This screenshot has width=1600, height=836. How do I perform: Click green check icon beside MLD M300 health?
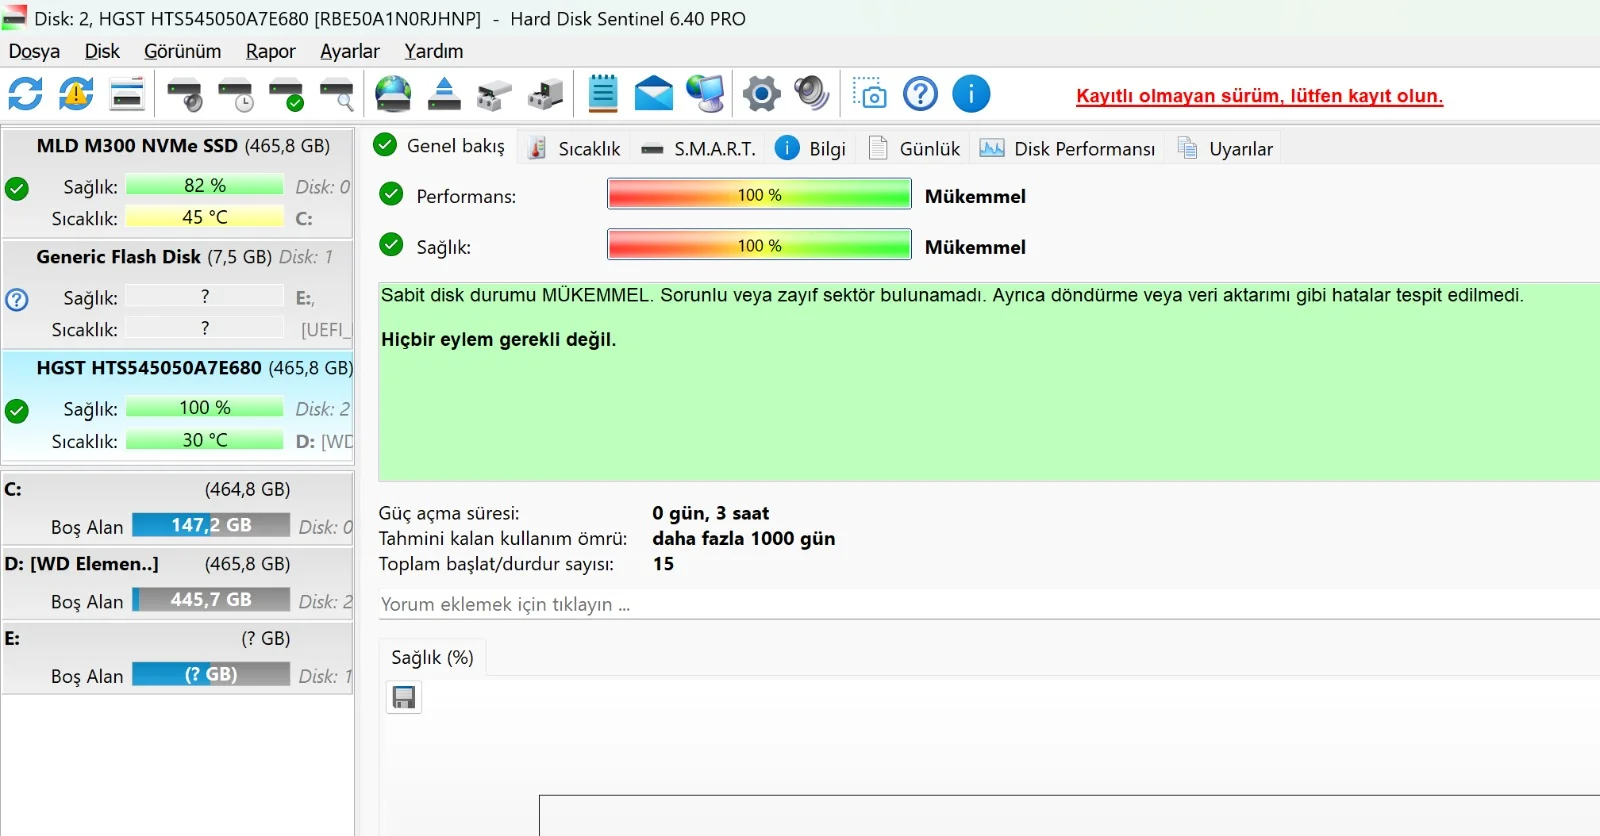click(17, 188)
